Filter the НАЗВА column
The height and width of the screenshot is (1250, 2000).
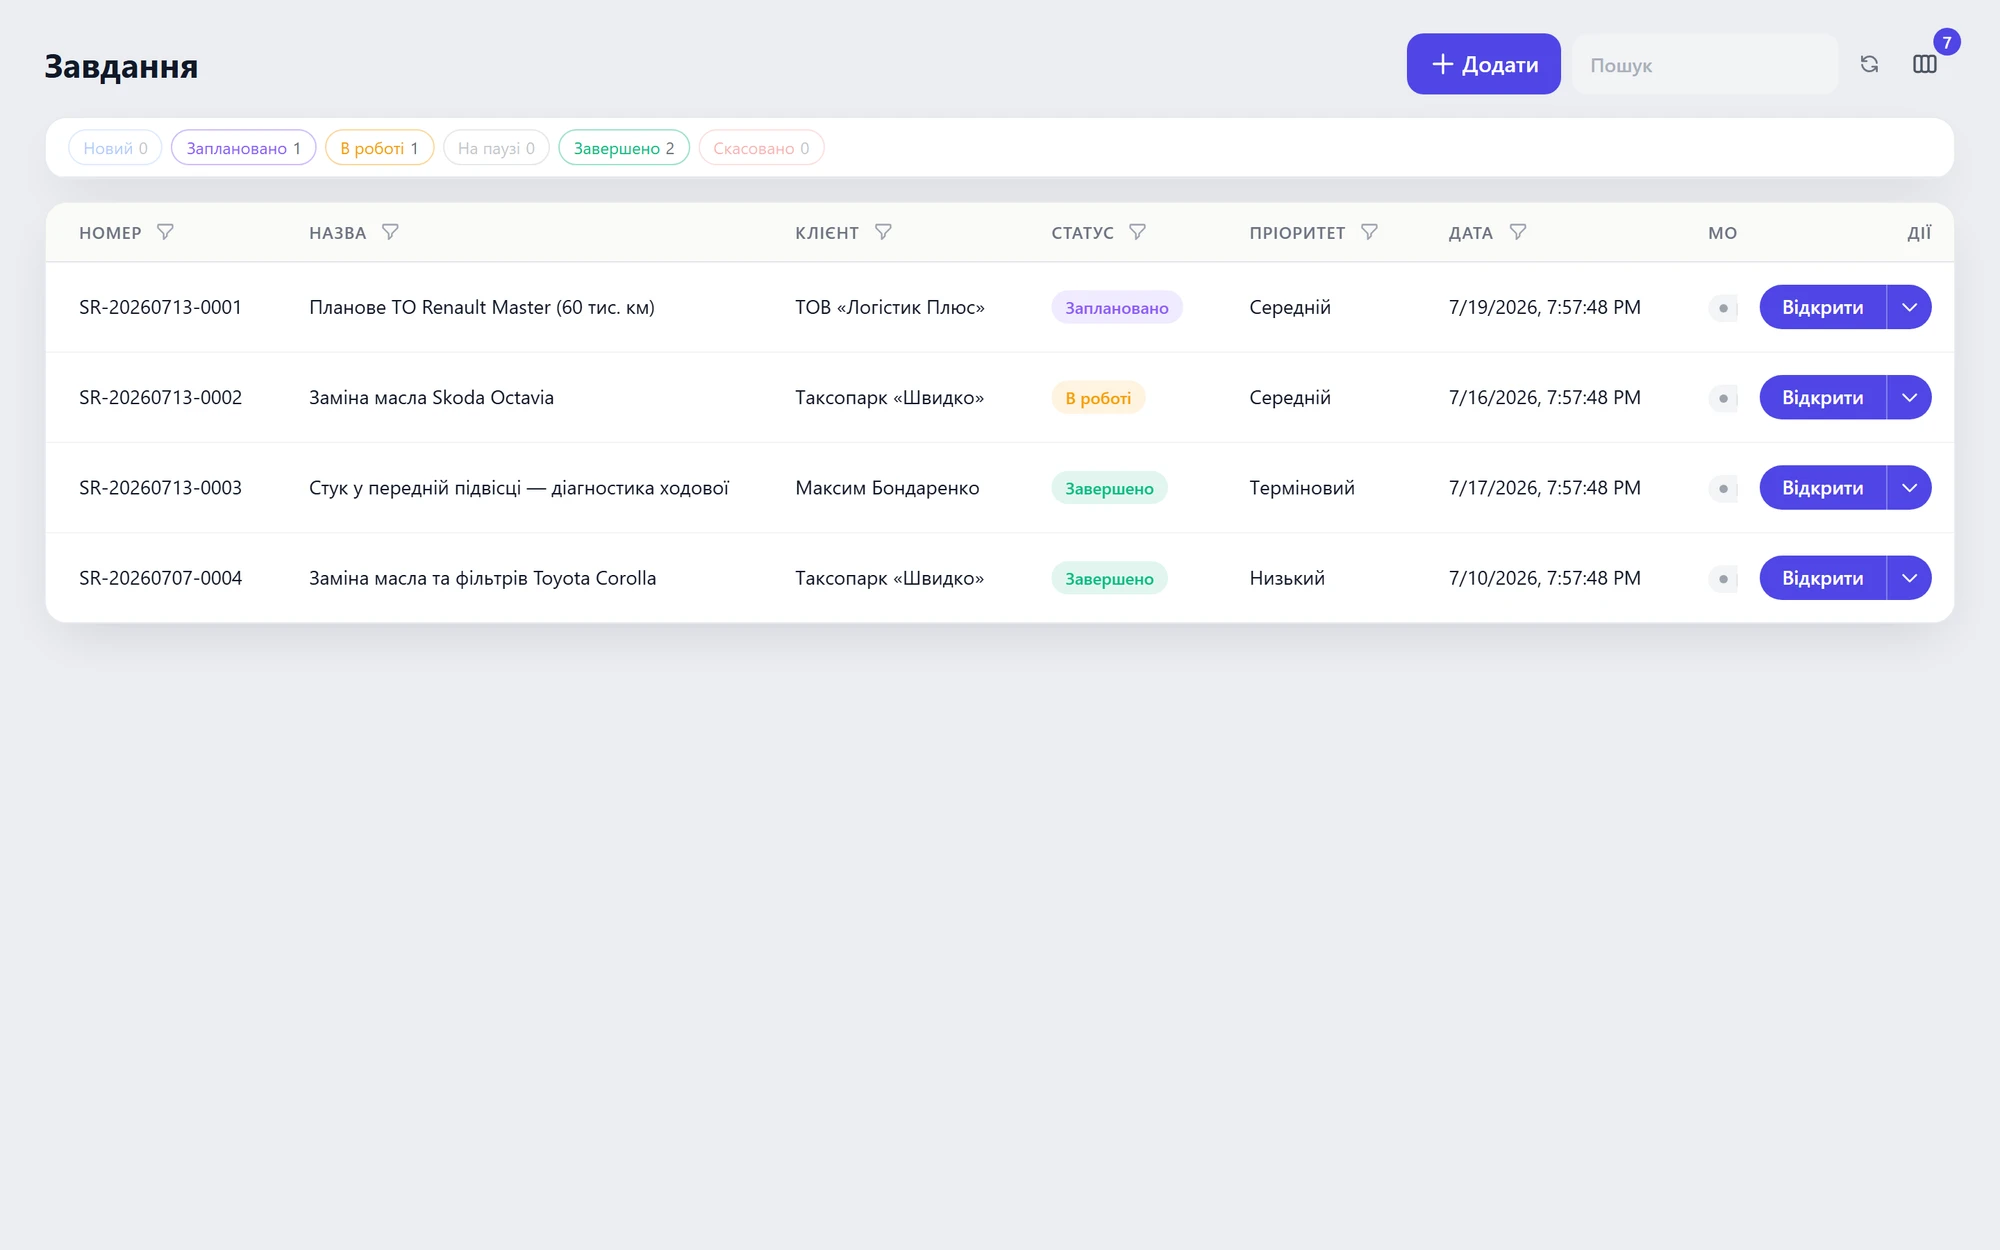[390, 232]
